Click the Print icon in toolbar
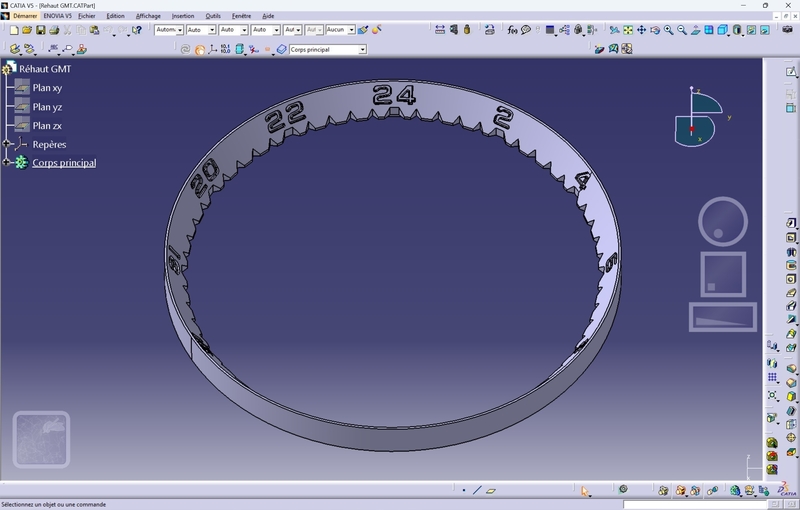Screen dimensions: 800x510 (x=54, y=30)
